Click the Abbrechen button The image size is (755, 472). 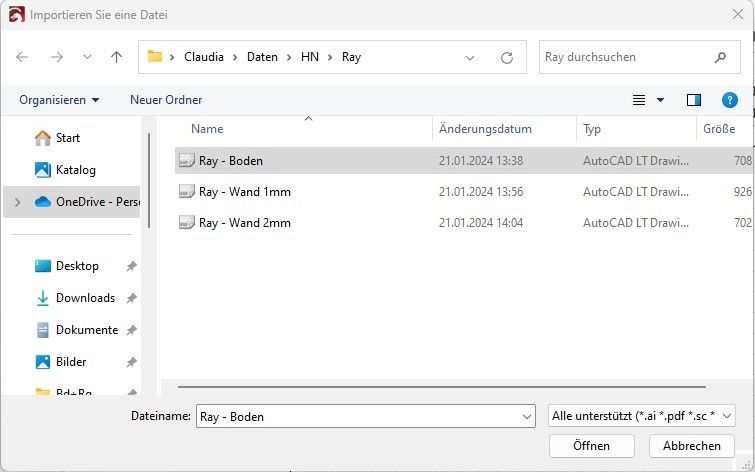(x=691, y=446)
